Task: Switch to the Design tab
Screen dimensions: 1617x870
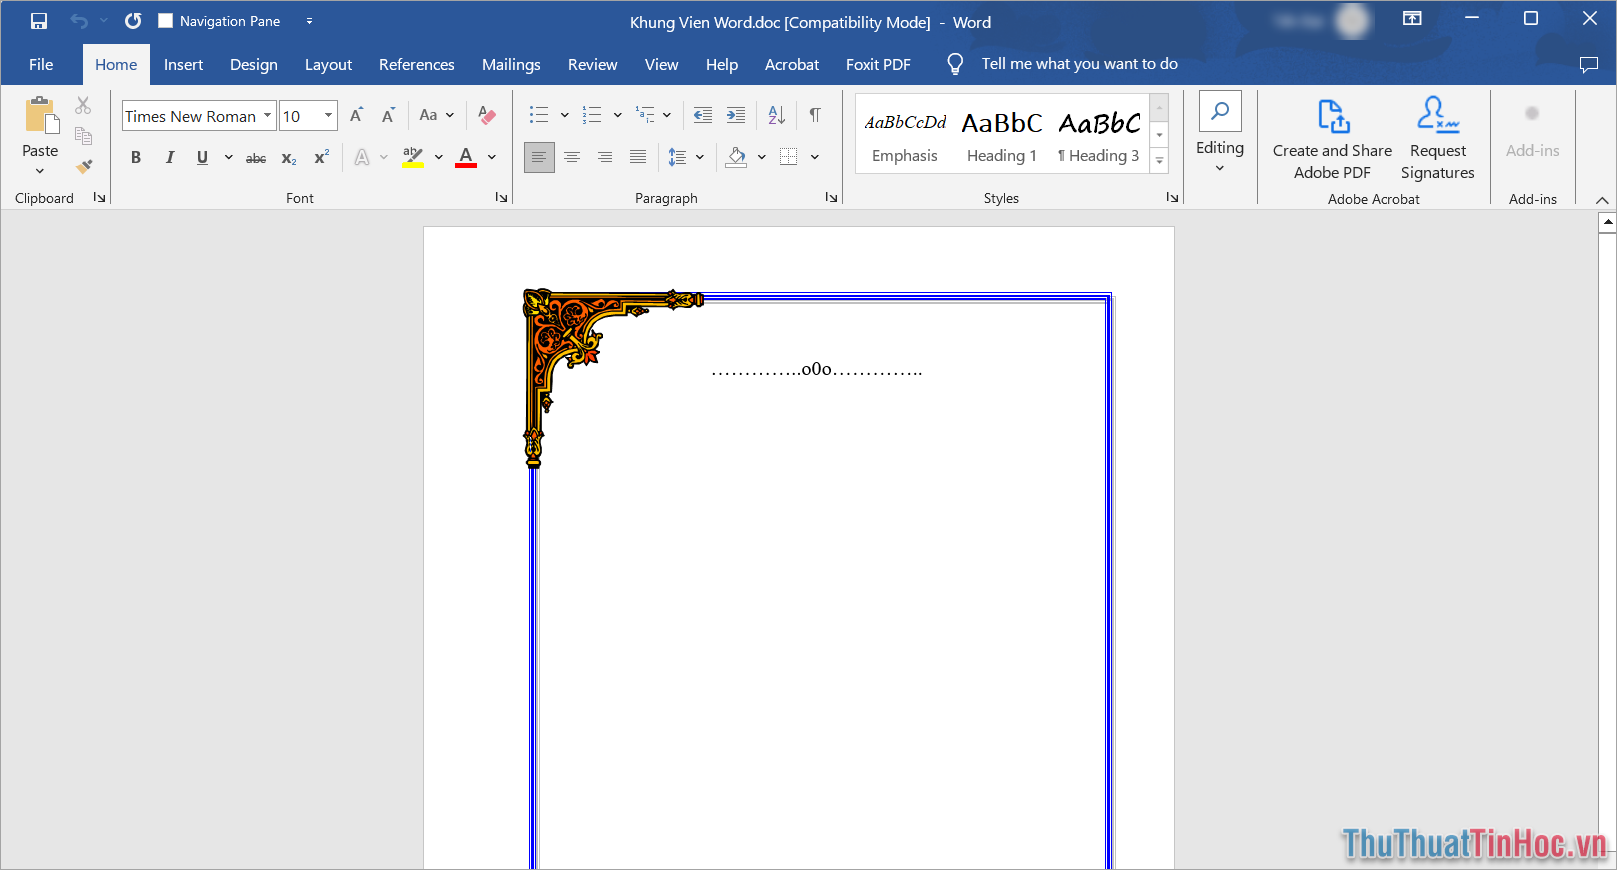Action: tap(254, 64)
